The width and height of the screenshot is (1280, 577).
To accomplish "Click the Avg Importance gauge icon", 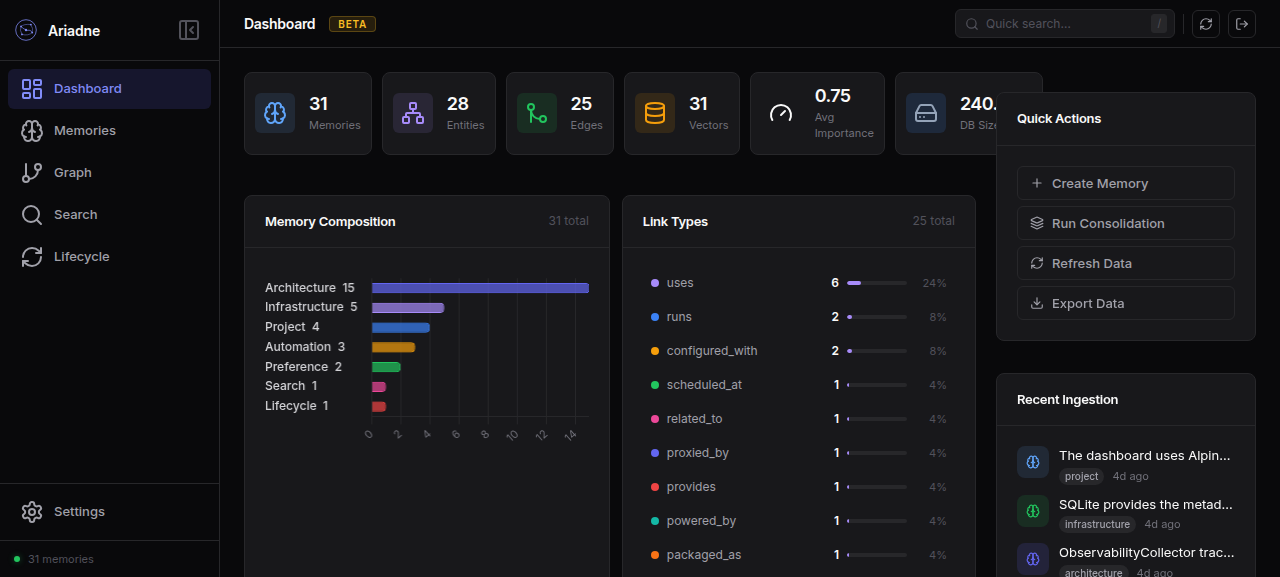I will pos(781,113).
